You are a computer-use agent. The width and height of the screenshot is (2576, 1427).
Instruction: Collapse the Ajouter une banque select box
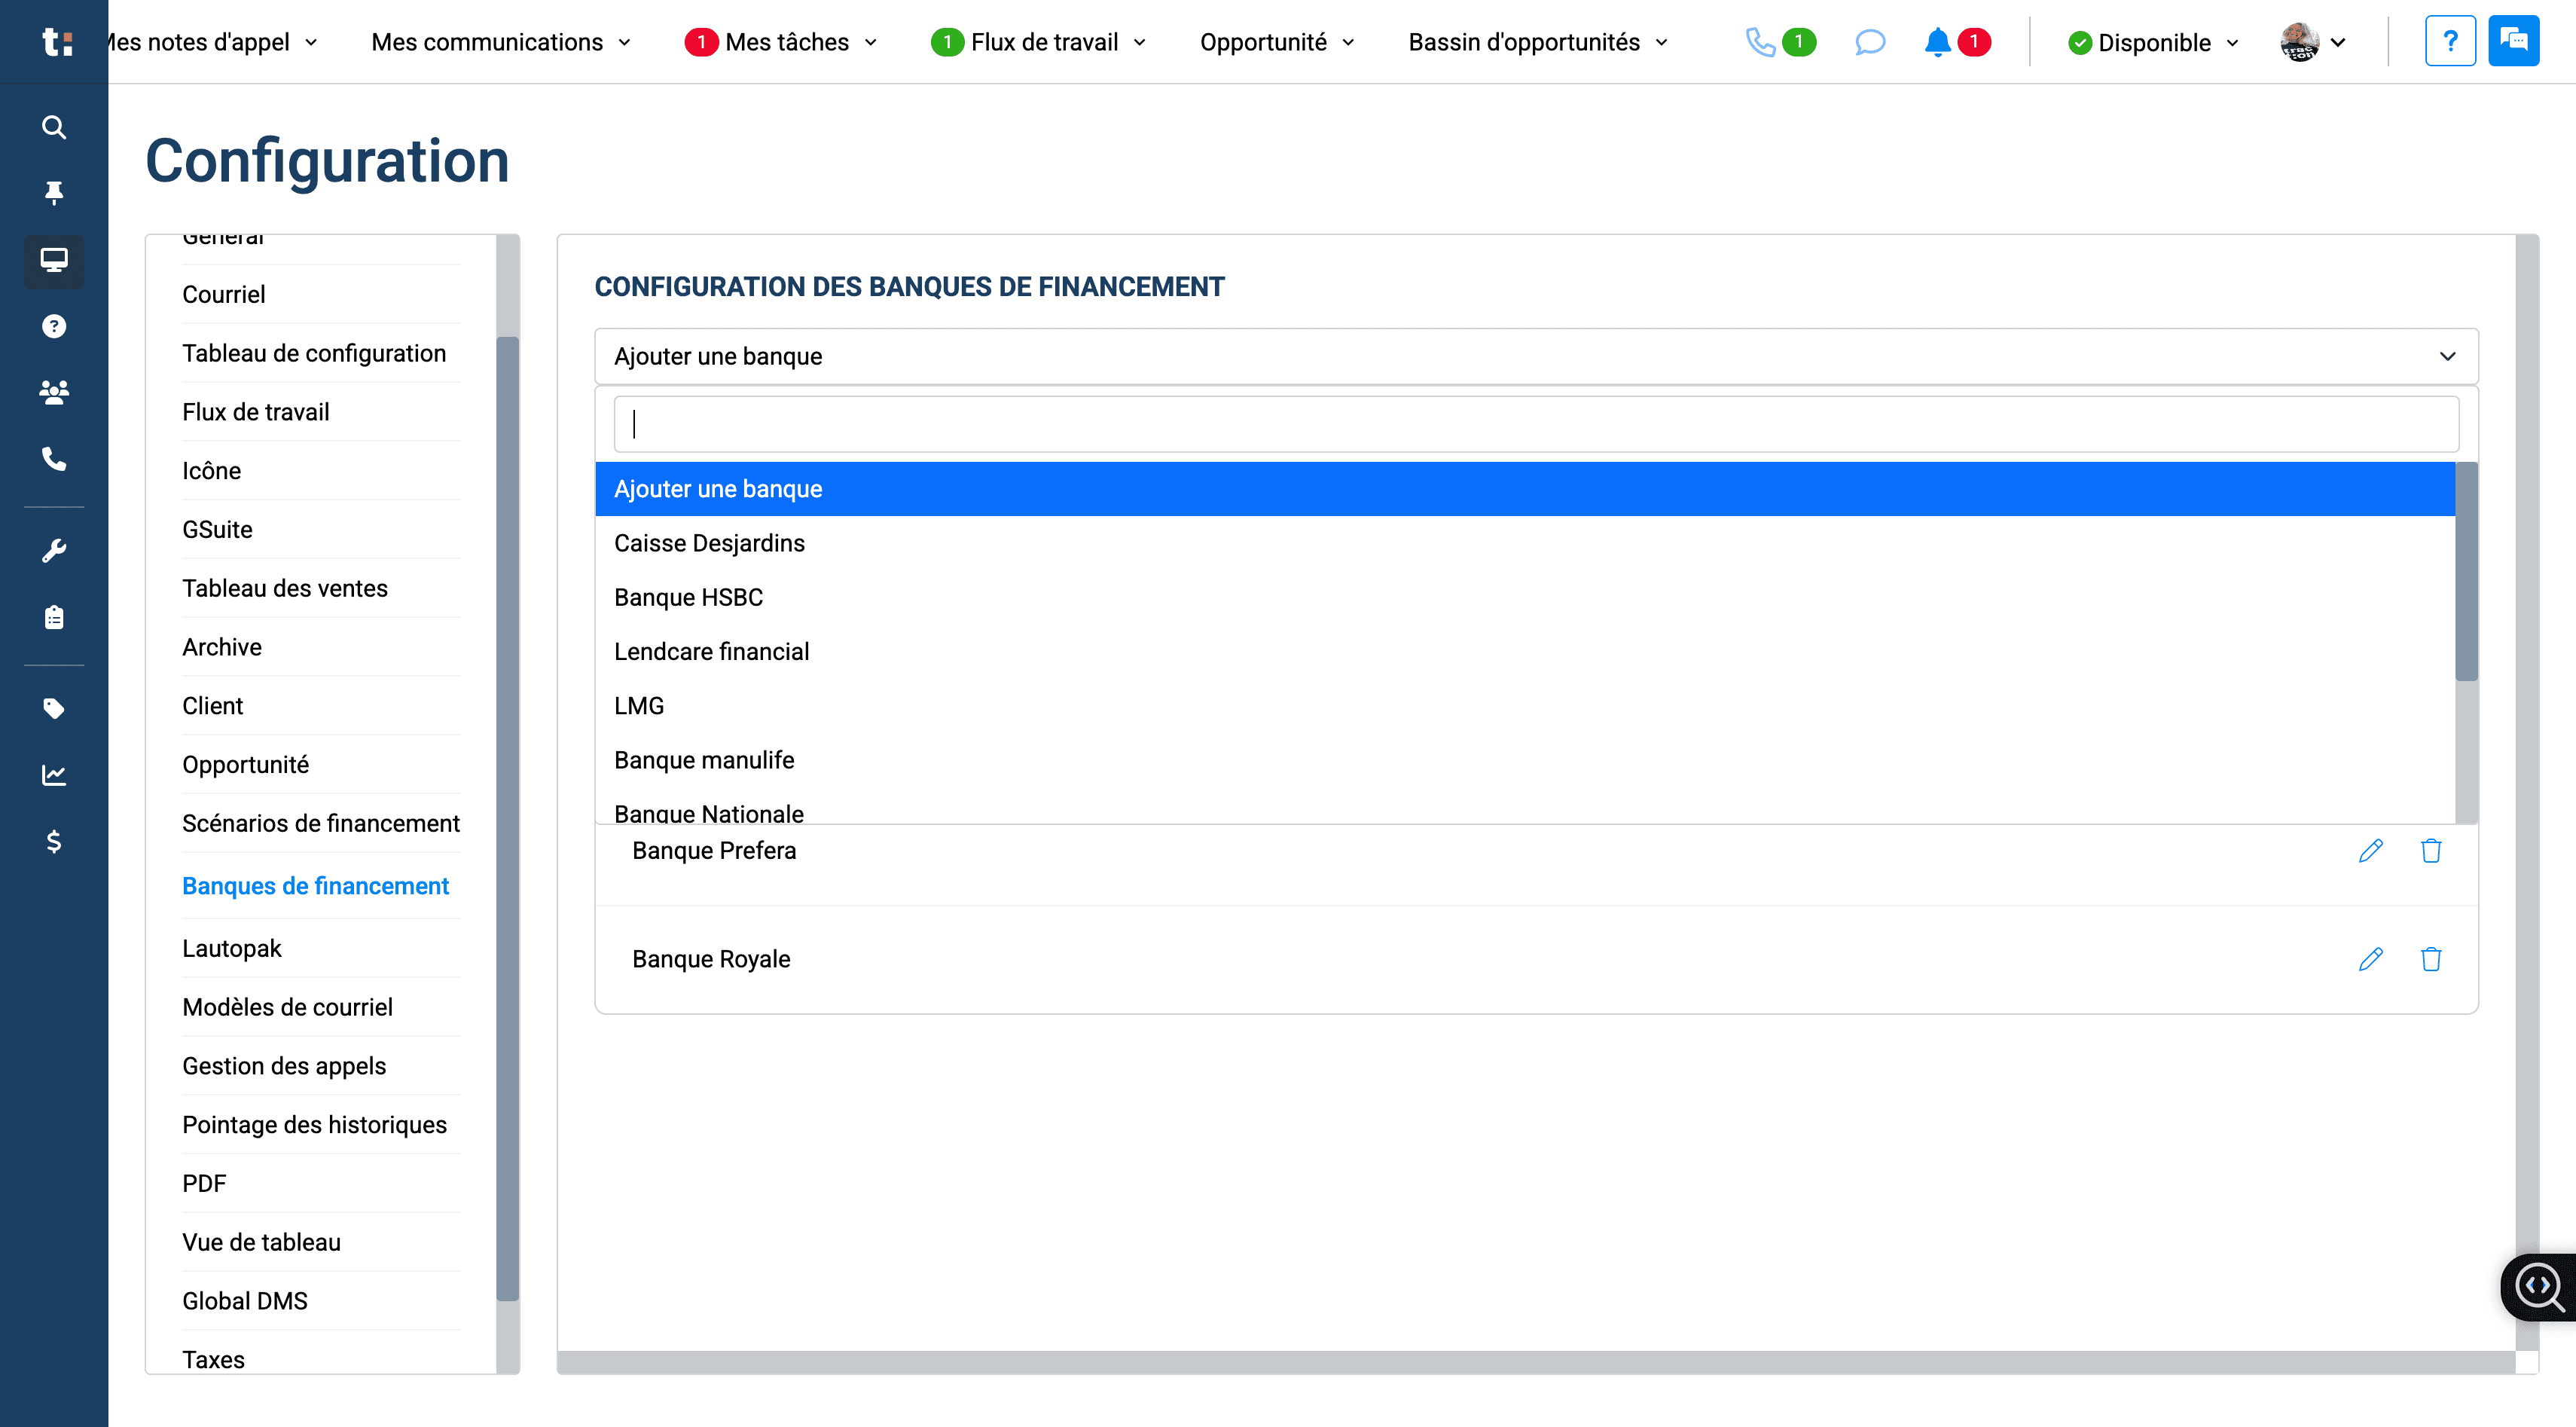[x=1536, y=356]
